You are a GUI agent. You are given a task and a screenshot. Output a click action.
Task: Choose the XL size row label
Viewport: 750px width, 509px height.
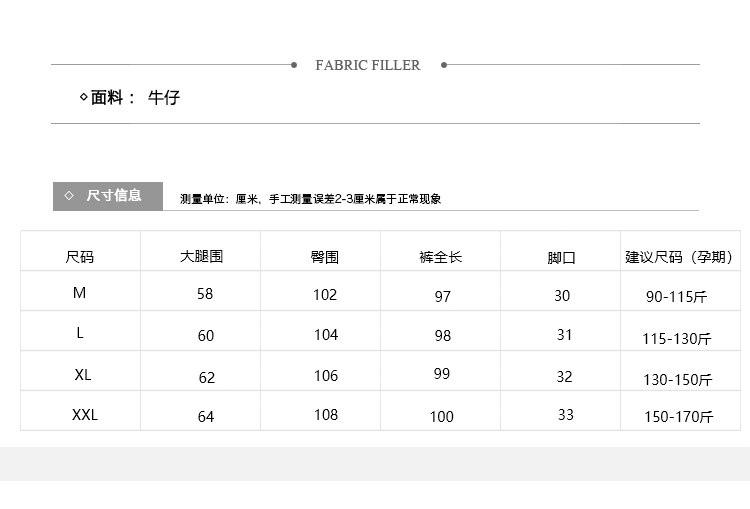click(x=82, y=375)
